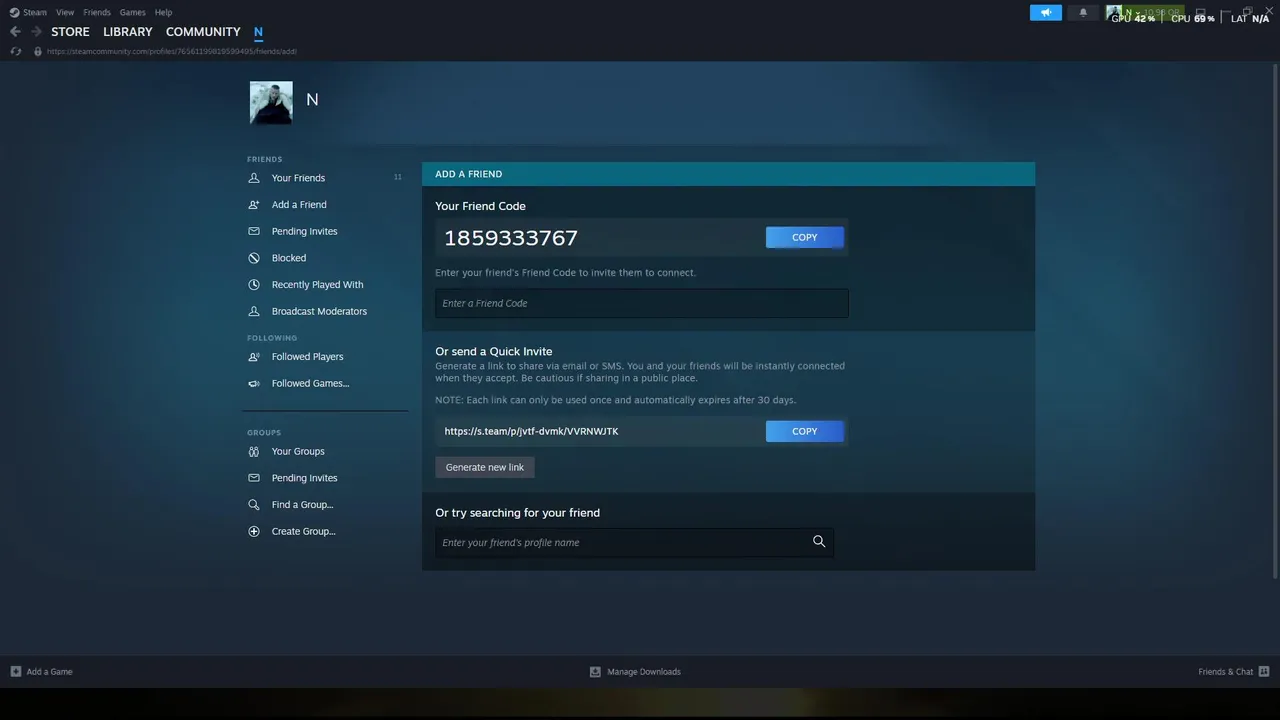This screenshot has width=1280, height=720.
Task: Go forward with the right arrow
Action: click(x=36, y=32)
